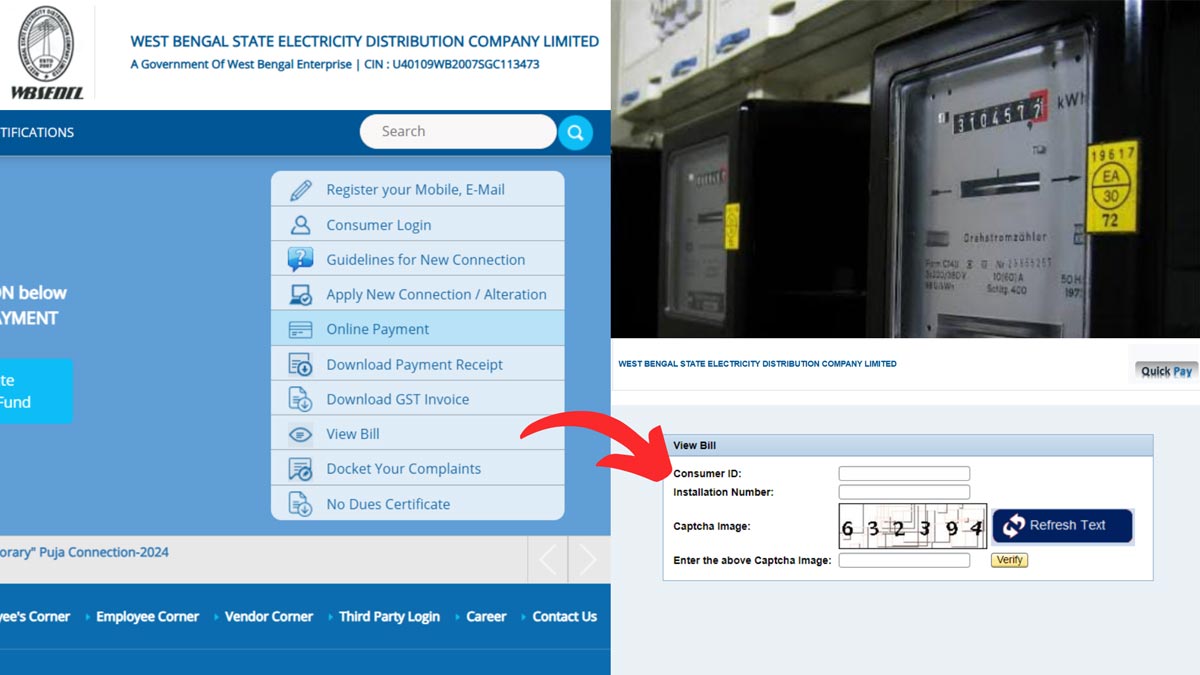
Task: Click the Docket Your Complaints icon
Action: 301,468
